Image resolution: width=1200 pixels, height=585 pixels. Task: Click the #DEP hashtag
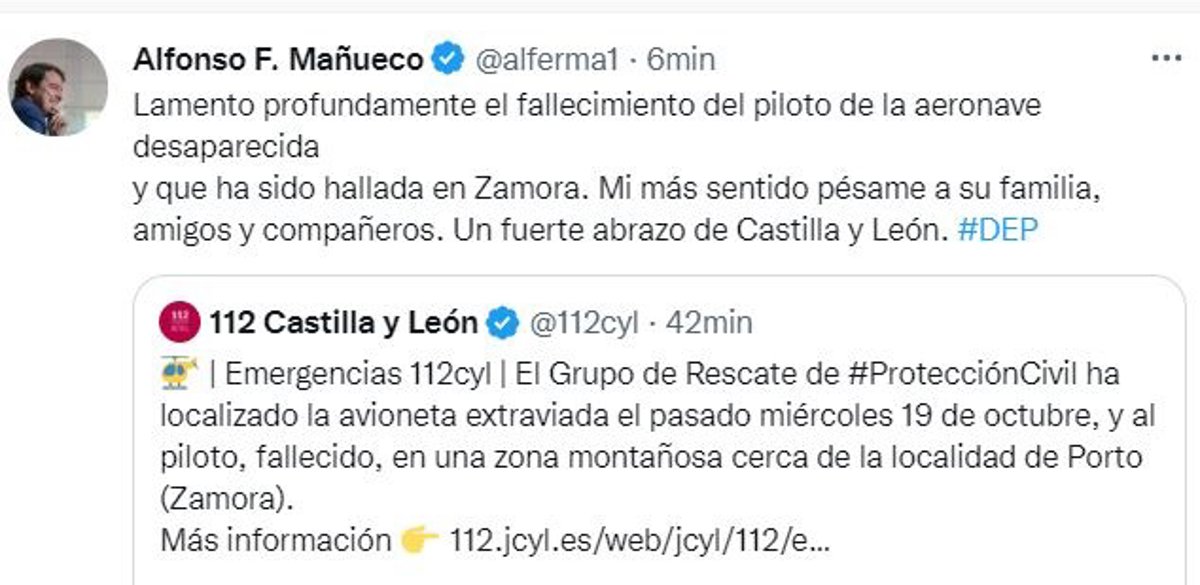997,231
